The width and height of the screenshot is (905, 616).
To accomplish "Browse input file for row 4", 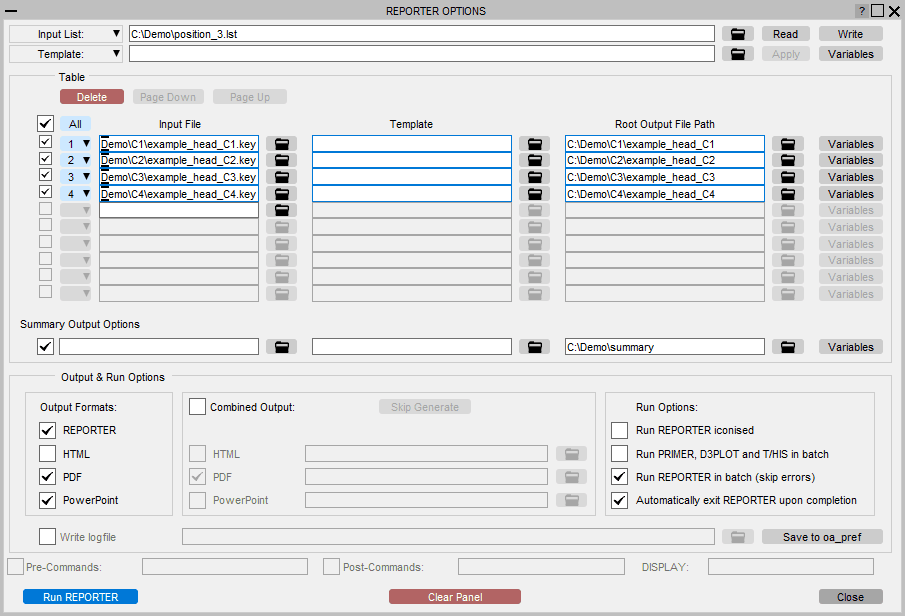I will click(x=281, y=193).
